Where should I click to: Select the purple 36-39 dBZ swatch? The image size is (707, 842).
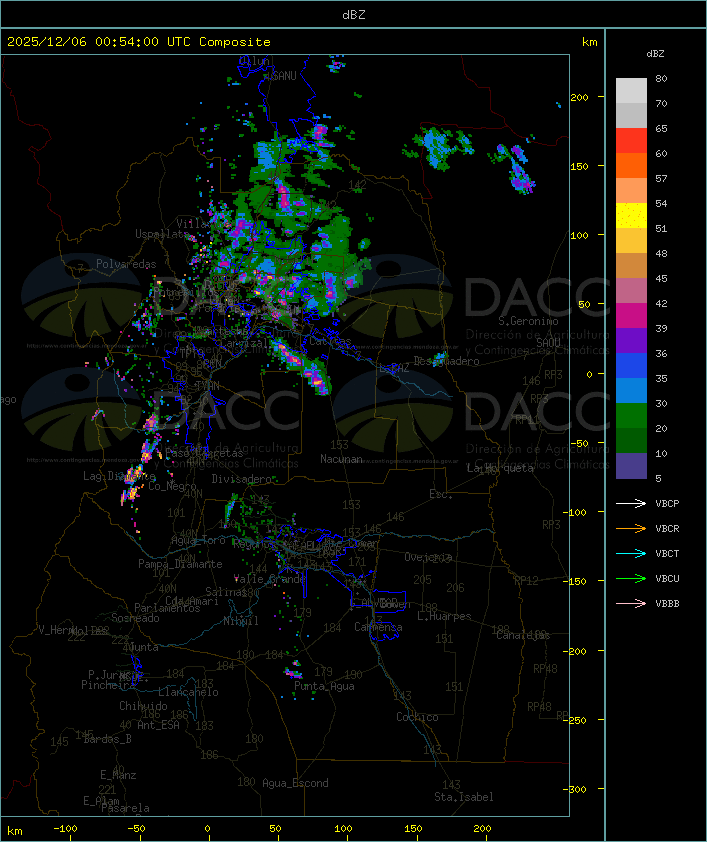631,340
